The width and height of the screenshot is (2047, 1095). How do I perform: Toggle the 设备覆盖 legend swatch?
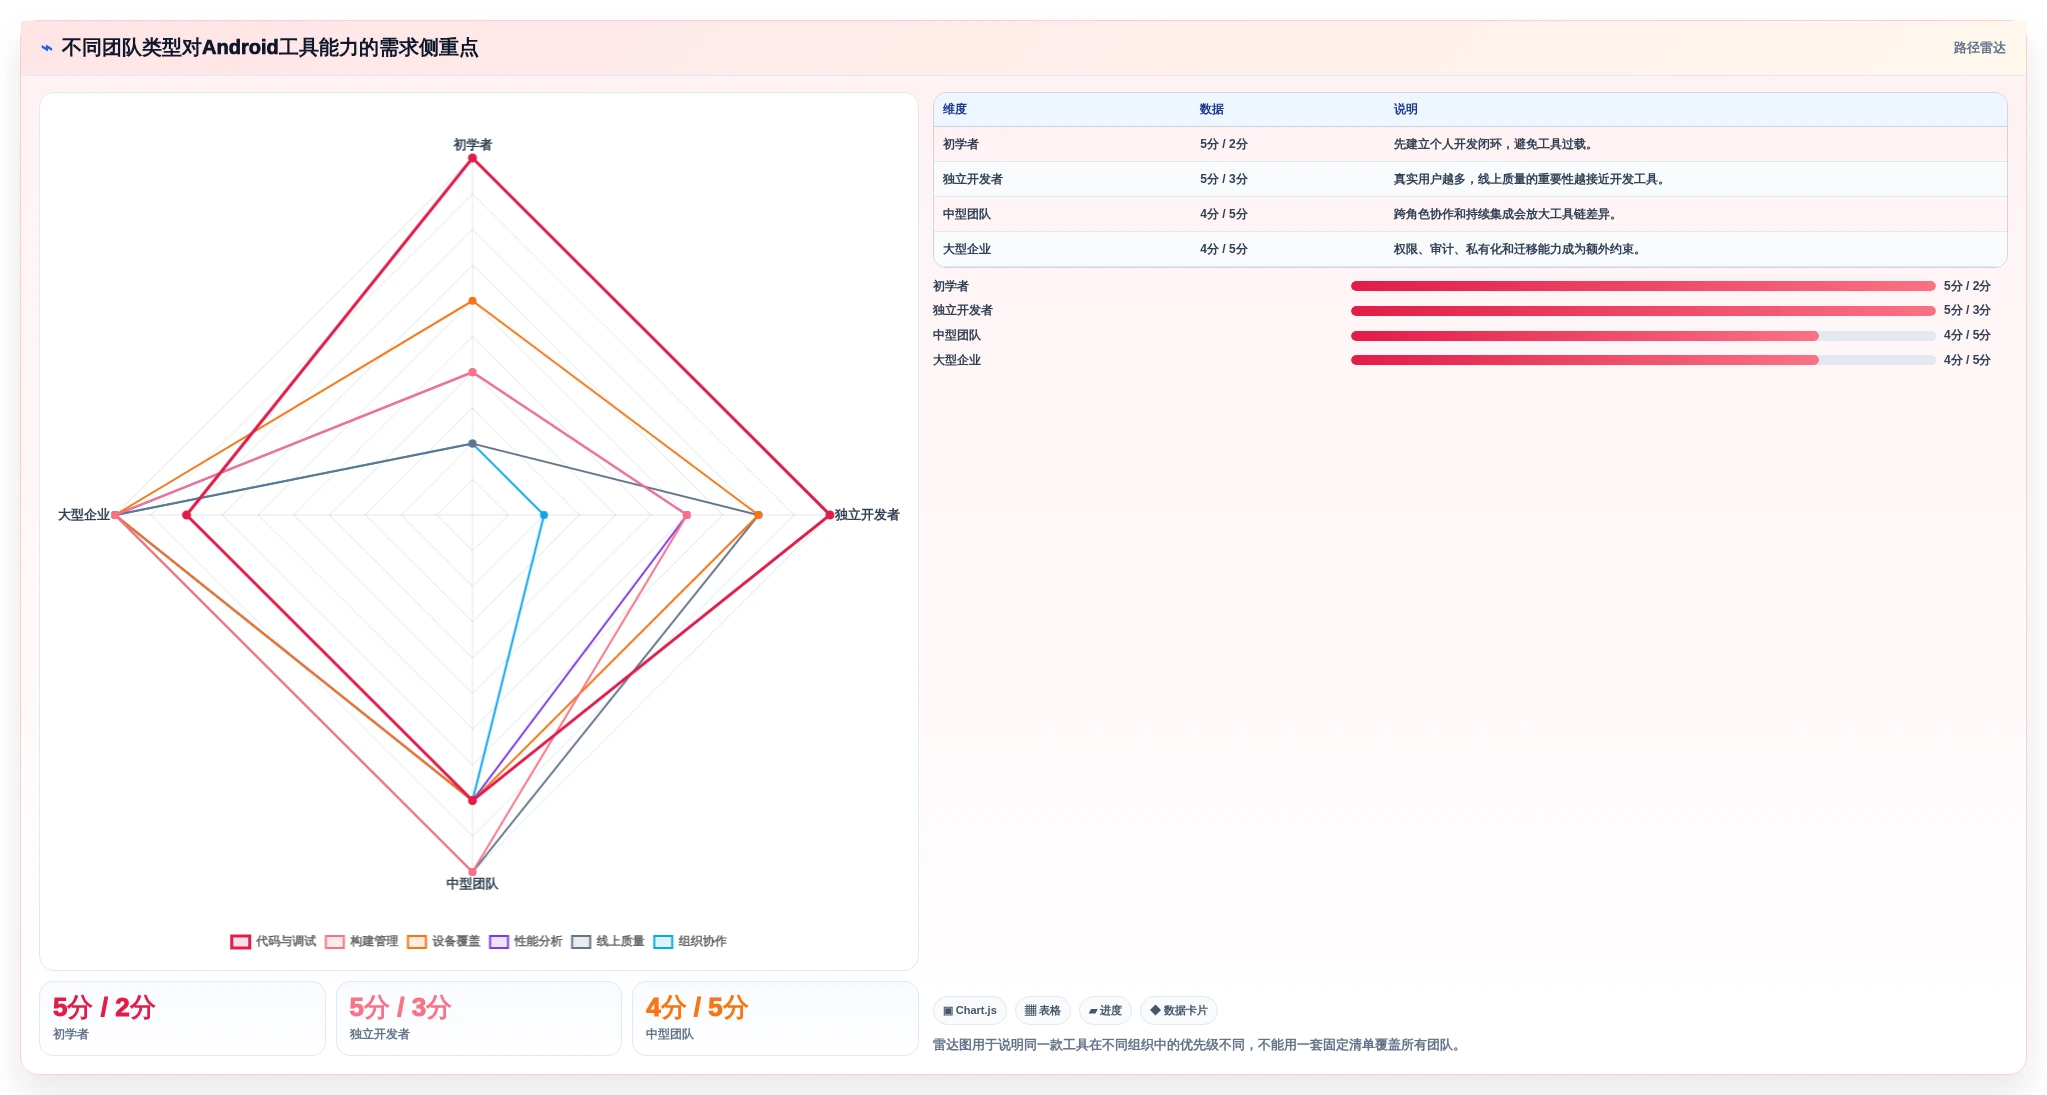pyautogui.click(x=417, y=942)
